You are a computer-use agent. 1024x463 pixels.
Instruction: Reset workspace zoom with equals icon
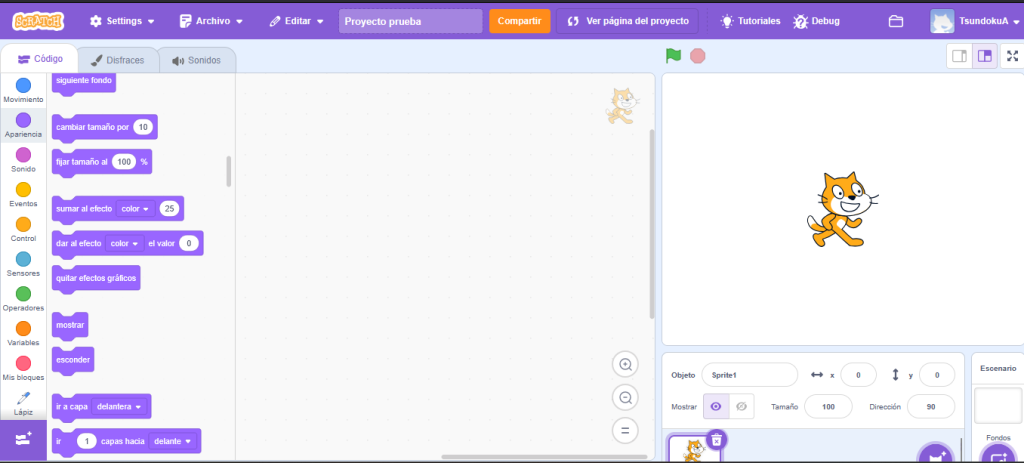[x=625, y=430]
